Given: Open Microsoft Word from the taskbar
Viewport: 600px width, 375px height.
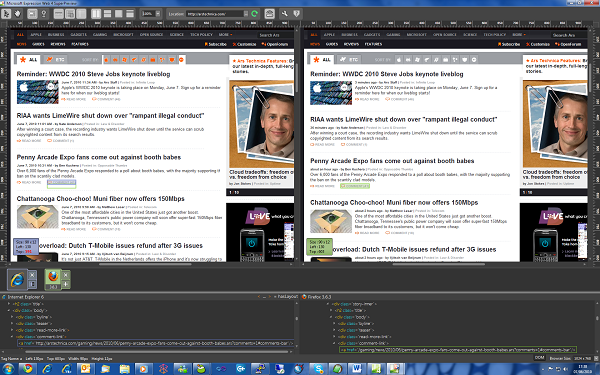Looking at the screenshot, I should pyautogui.click(x=357, y=369).
